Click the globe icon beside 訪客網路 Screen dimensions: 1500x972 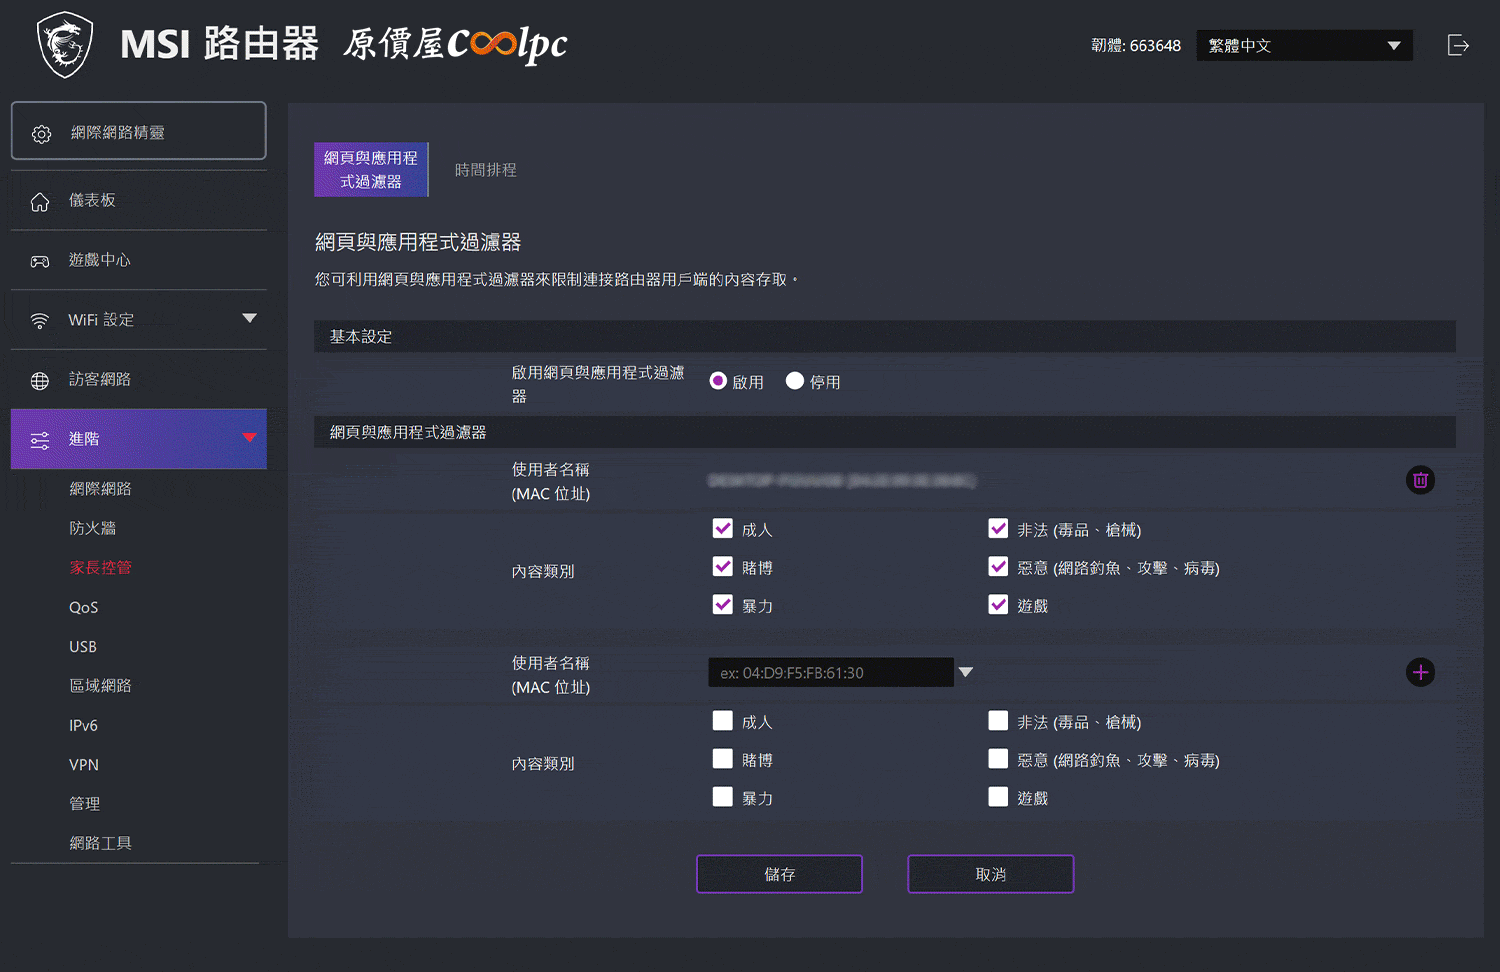point(40,380)
